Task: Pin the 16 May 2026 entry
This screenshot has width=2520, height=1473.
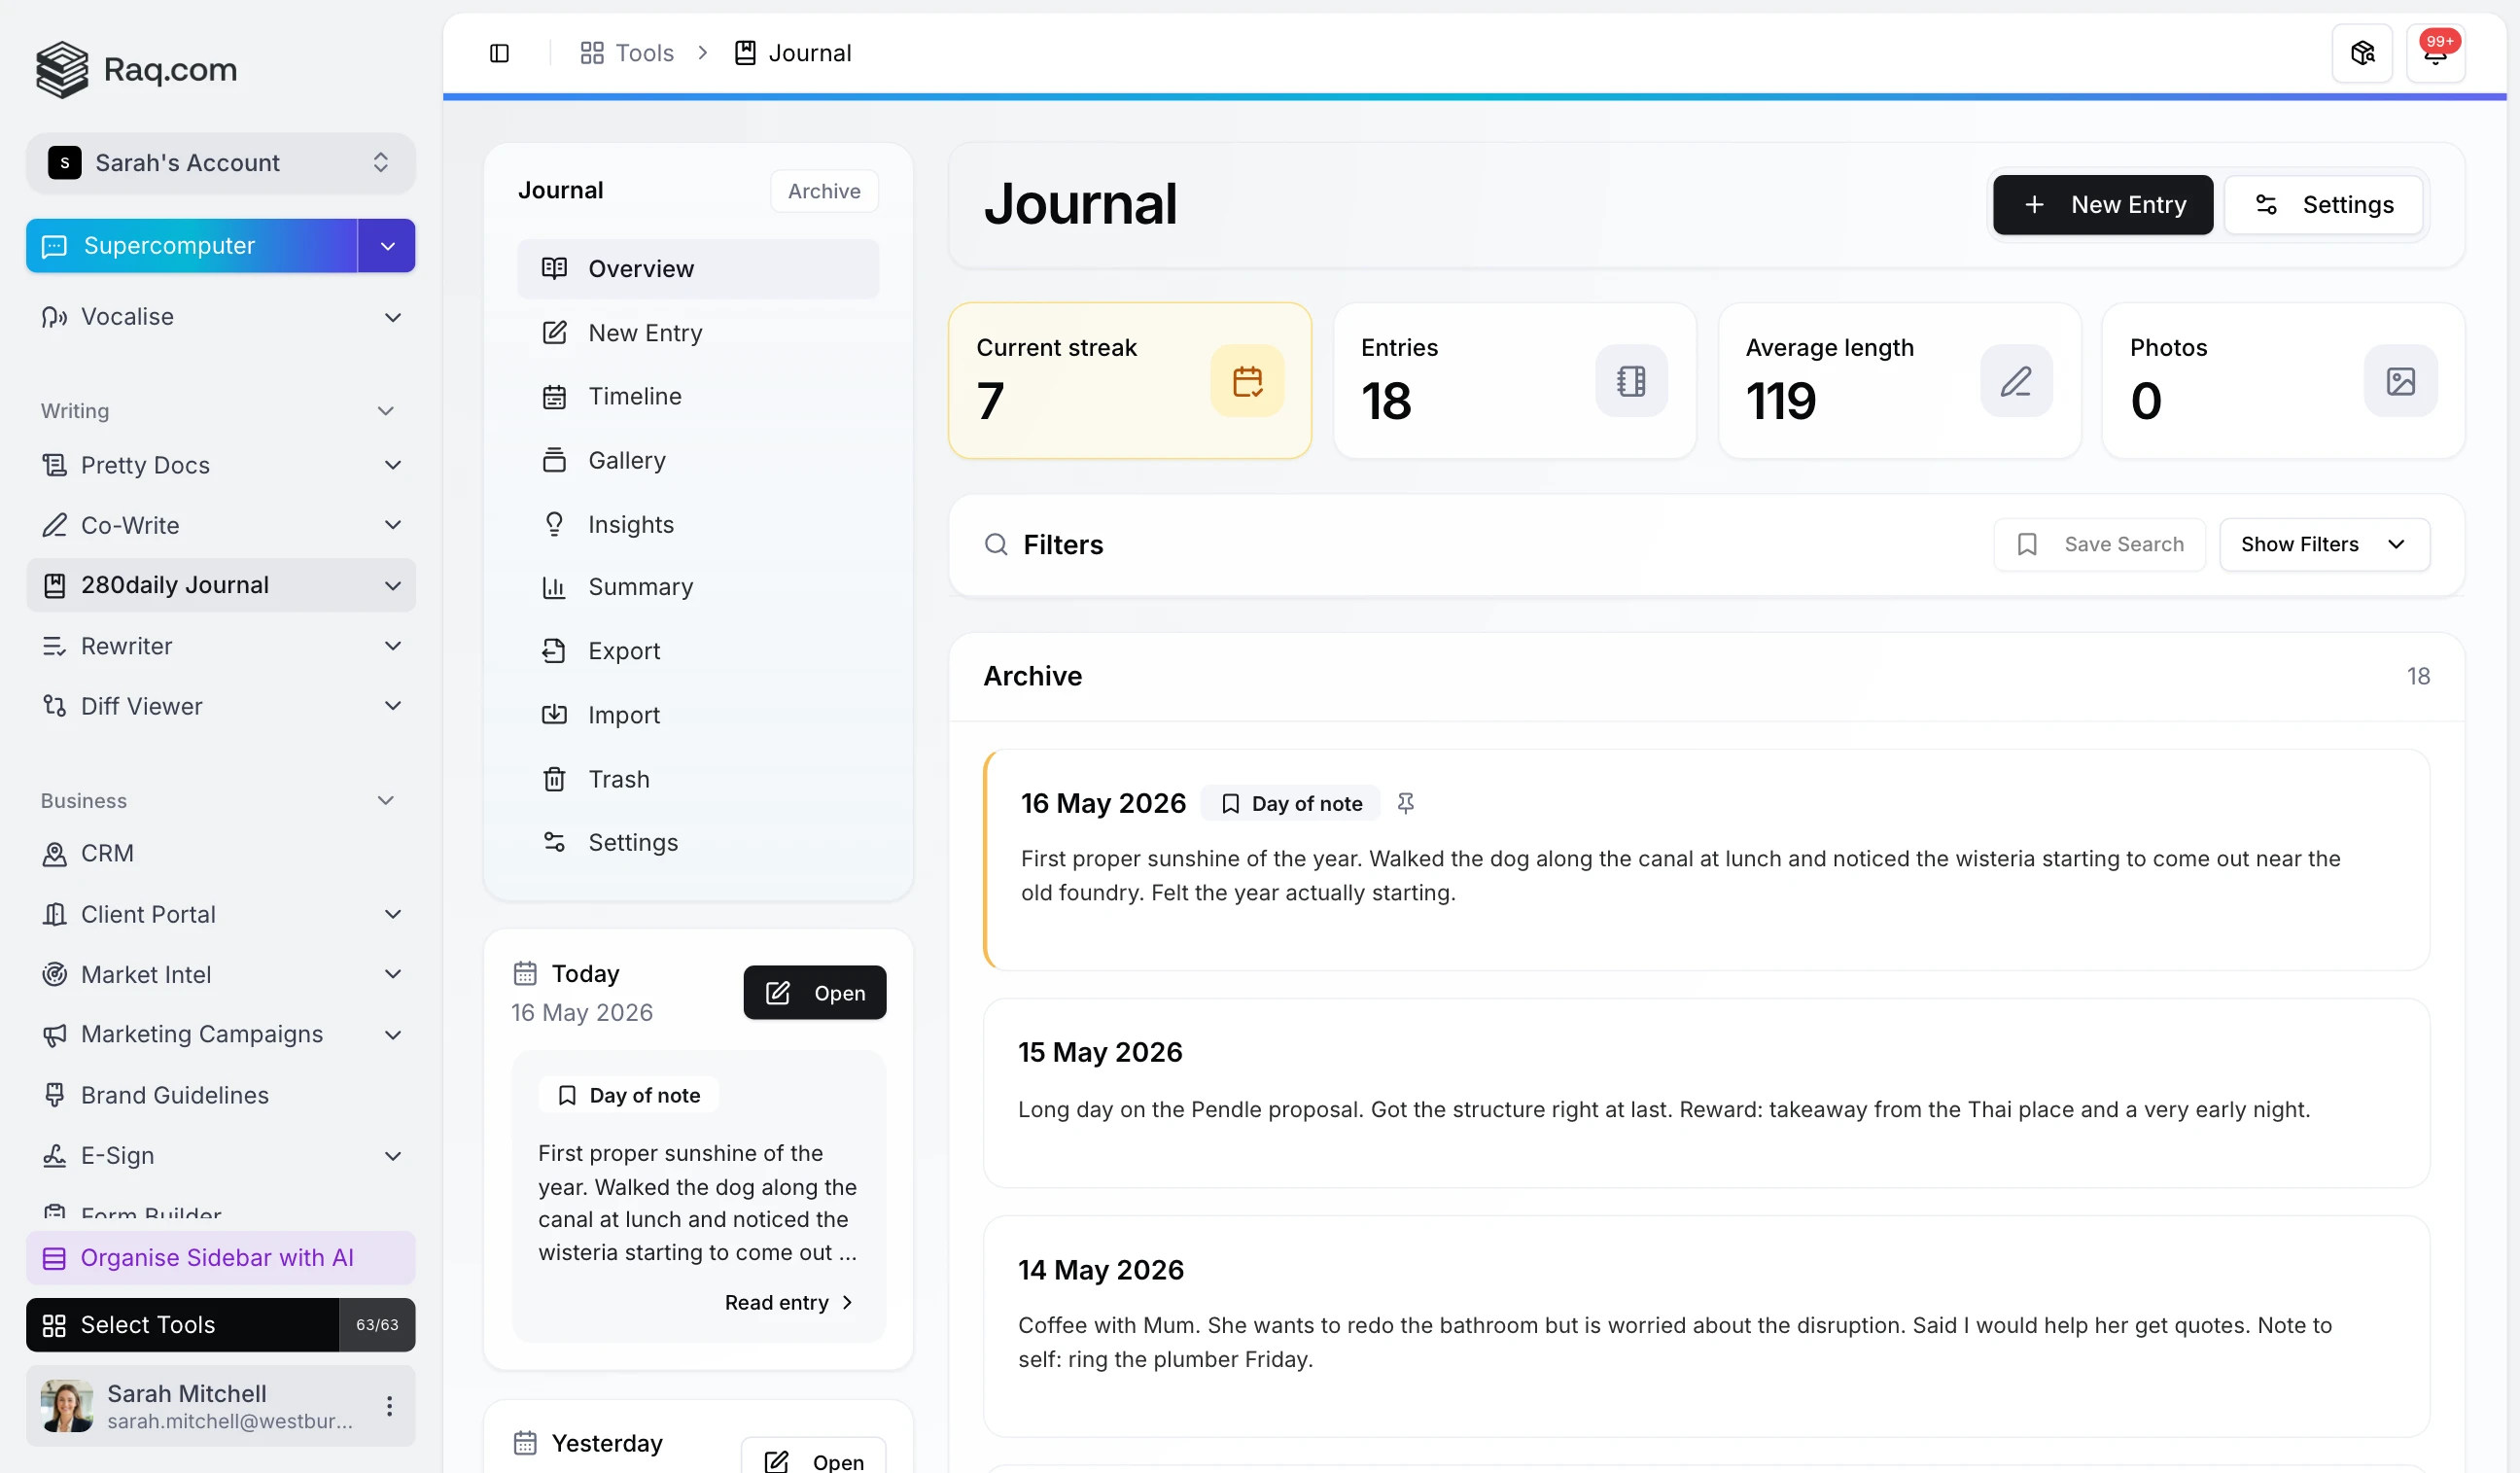Action: [1405, 803]
